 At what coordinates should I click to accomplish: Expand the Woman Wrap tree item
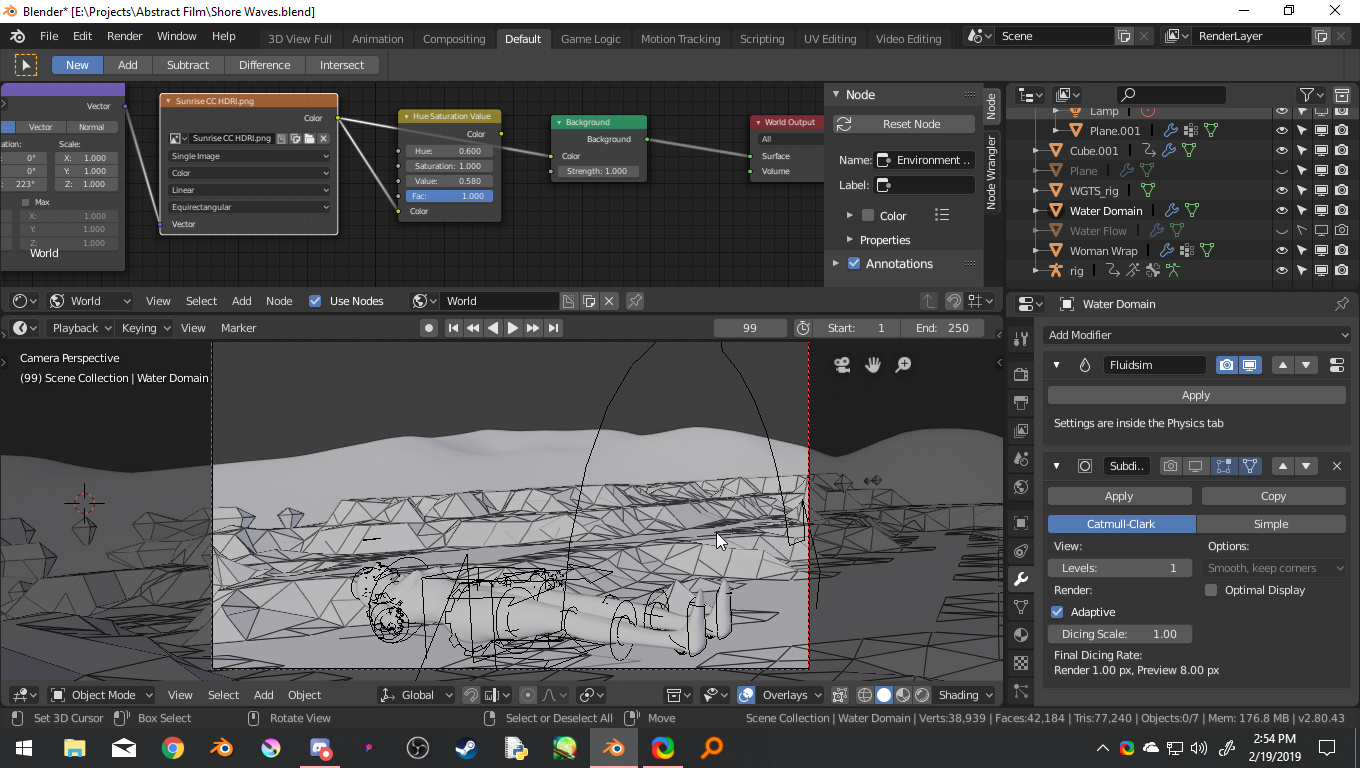(1037, 251)
